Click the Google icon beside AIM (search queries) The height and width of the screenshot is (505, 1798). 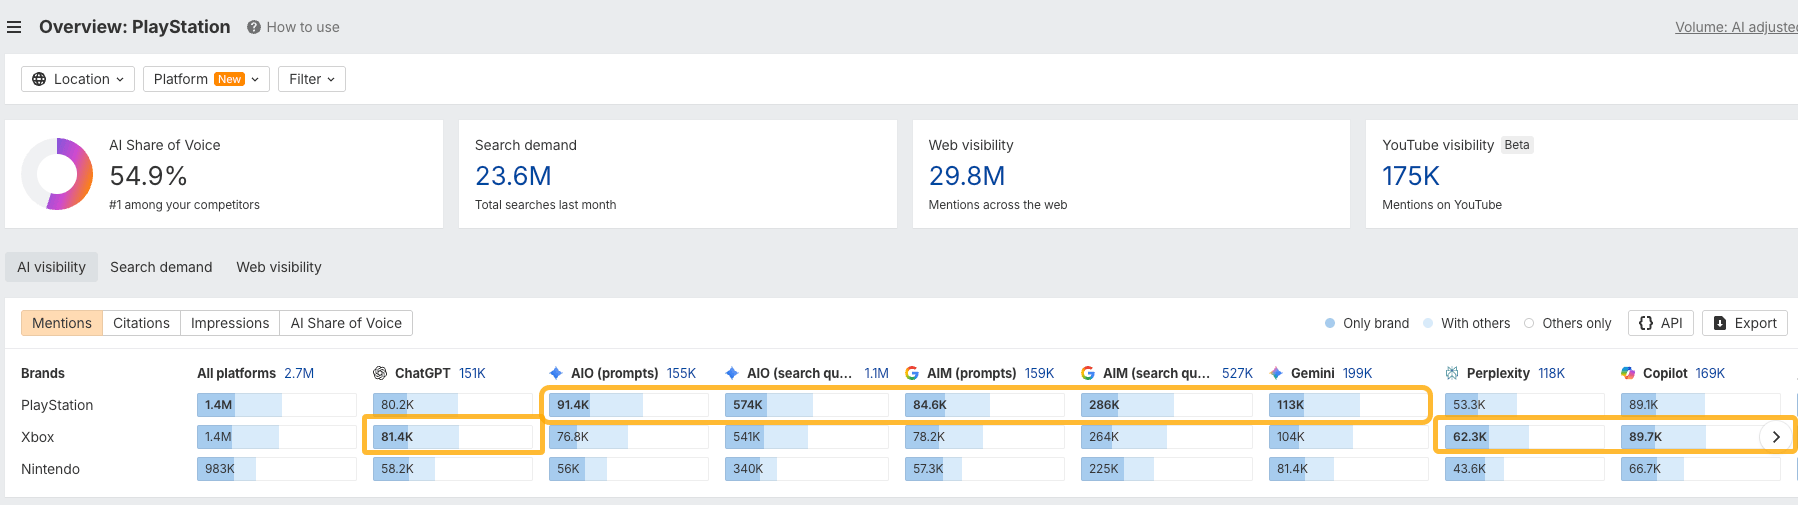pyautogui.click(x=1088, y=373)
